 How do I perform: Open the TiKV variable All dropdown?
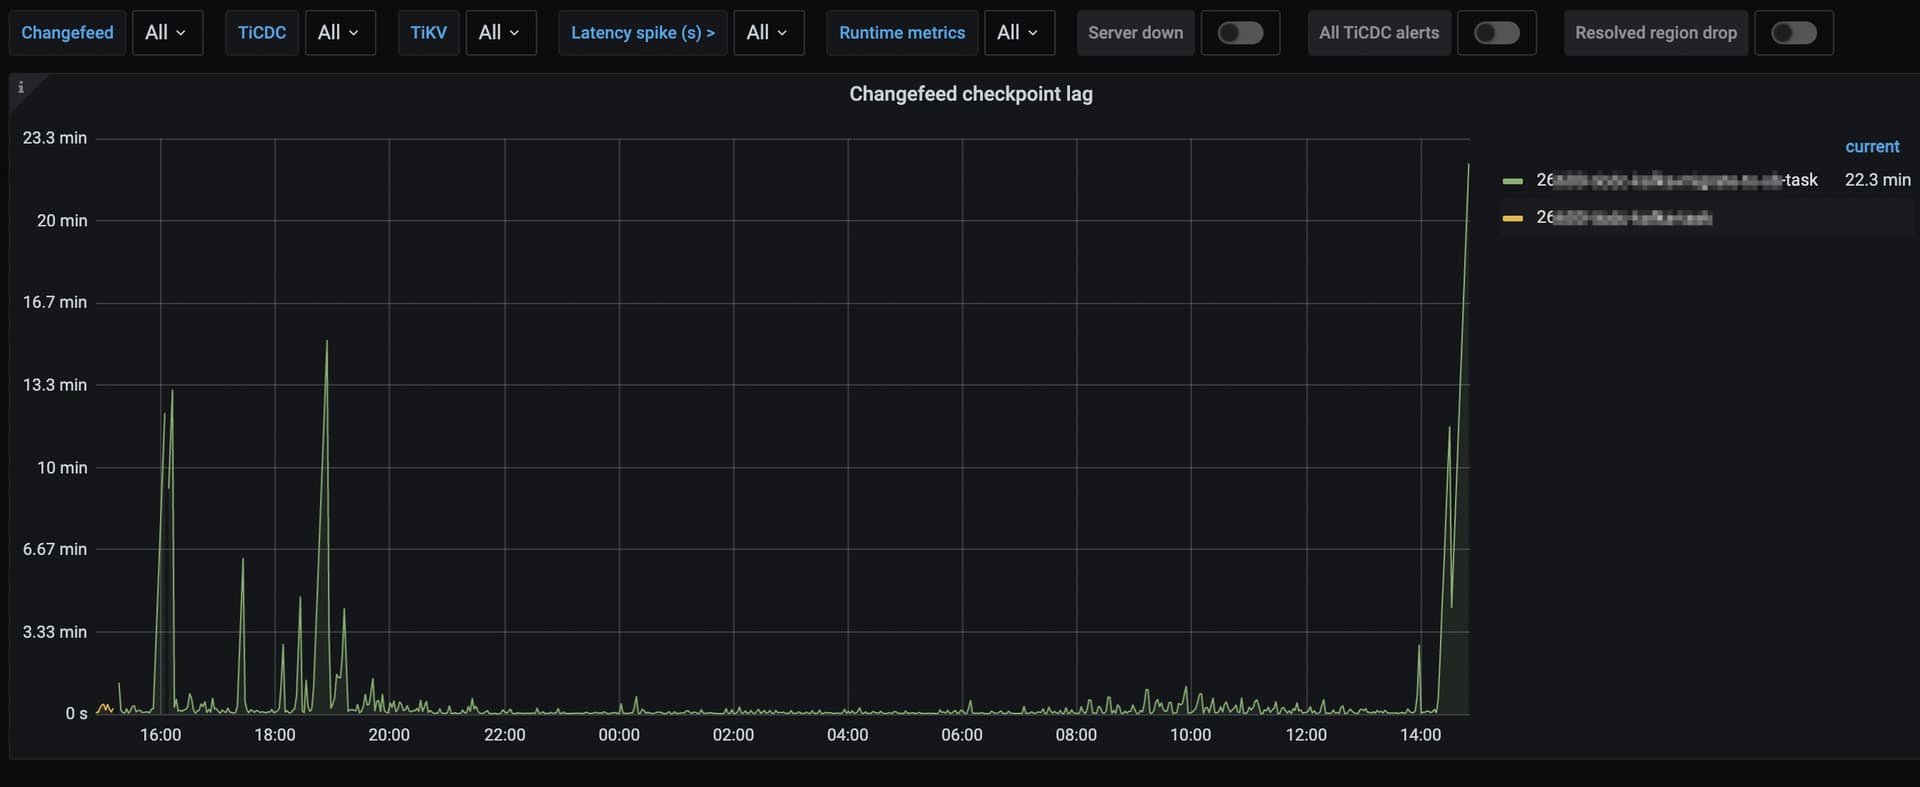[x=501, y=33]
